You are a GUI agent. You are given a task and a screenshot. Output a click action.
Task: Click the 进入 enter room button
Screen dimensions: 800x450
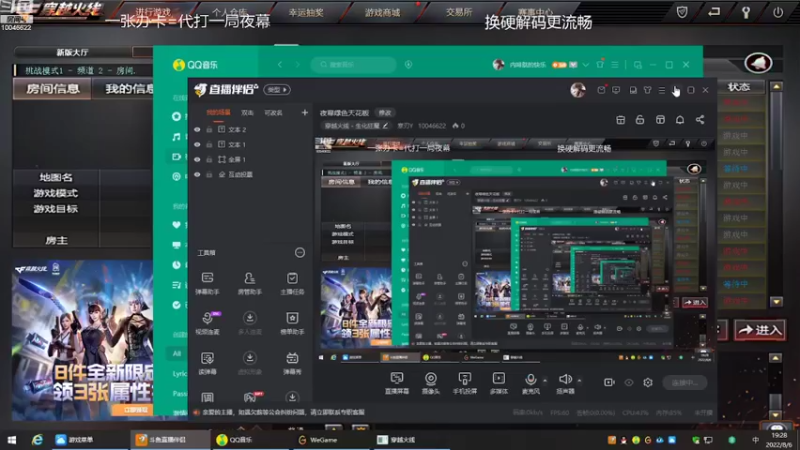pyautogui.click(x=760, y=330)
